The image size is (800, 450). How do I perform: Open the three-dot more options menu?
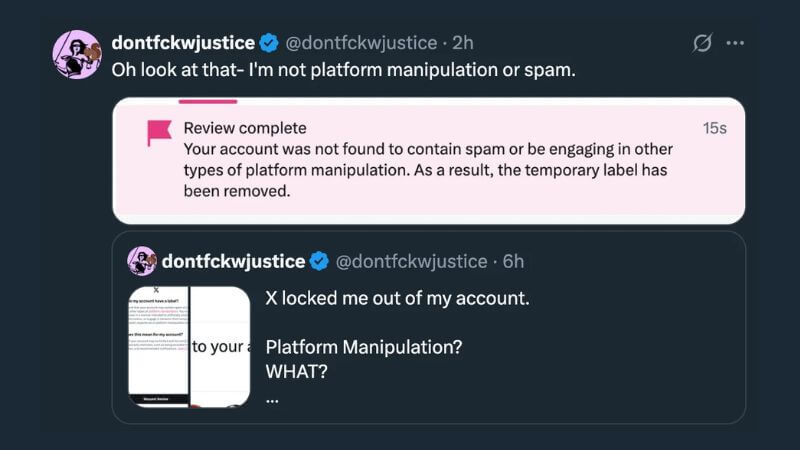coord(735,43)
